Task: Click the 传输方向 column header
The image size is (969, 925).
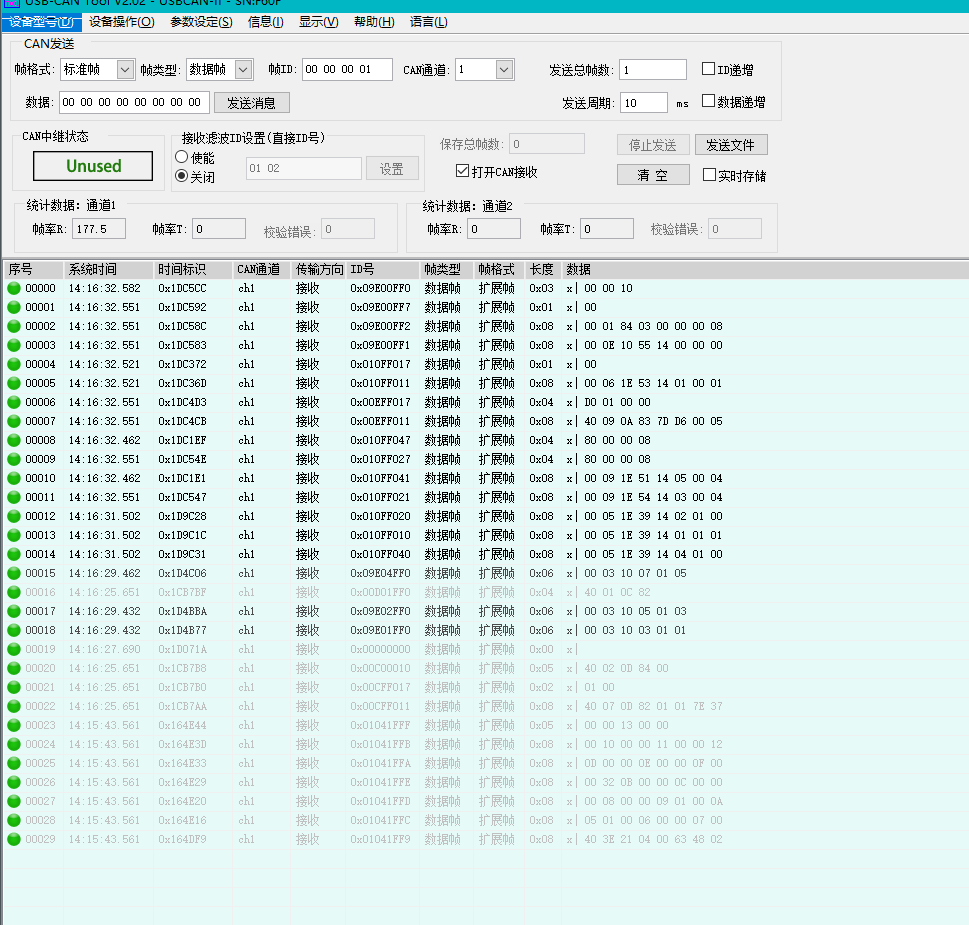Action: coord(318,269)
